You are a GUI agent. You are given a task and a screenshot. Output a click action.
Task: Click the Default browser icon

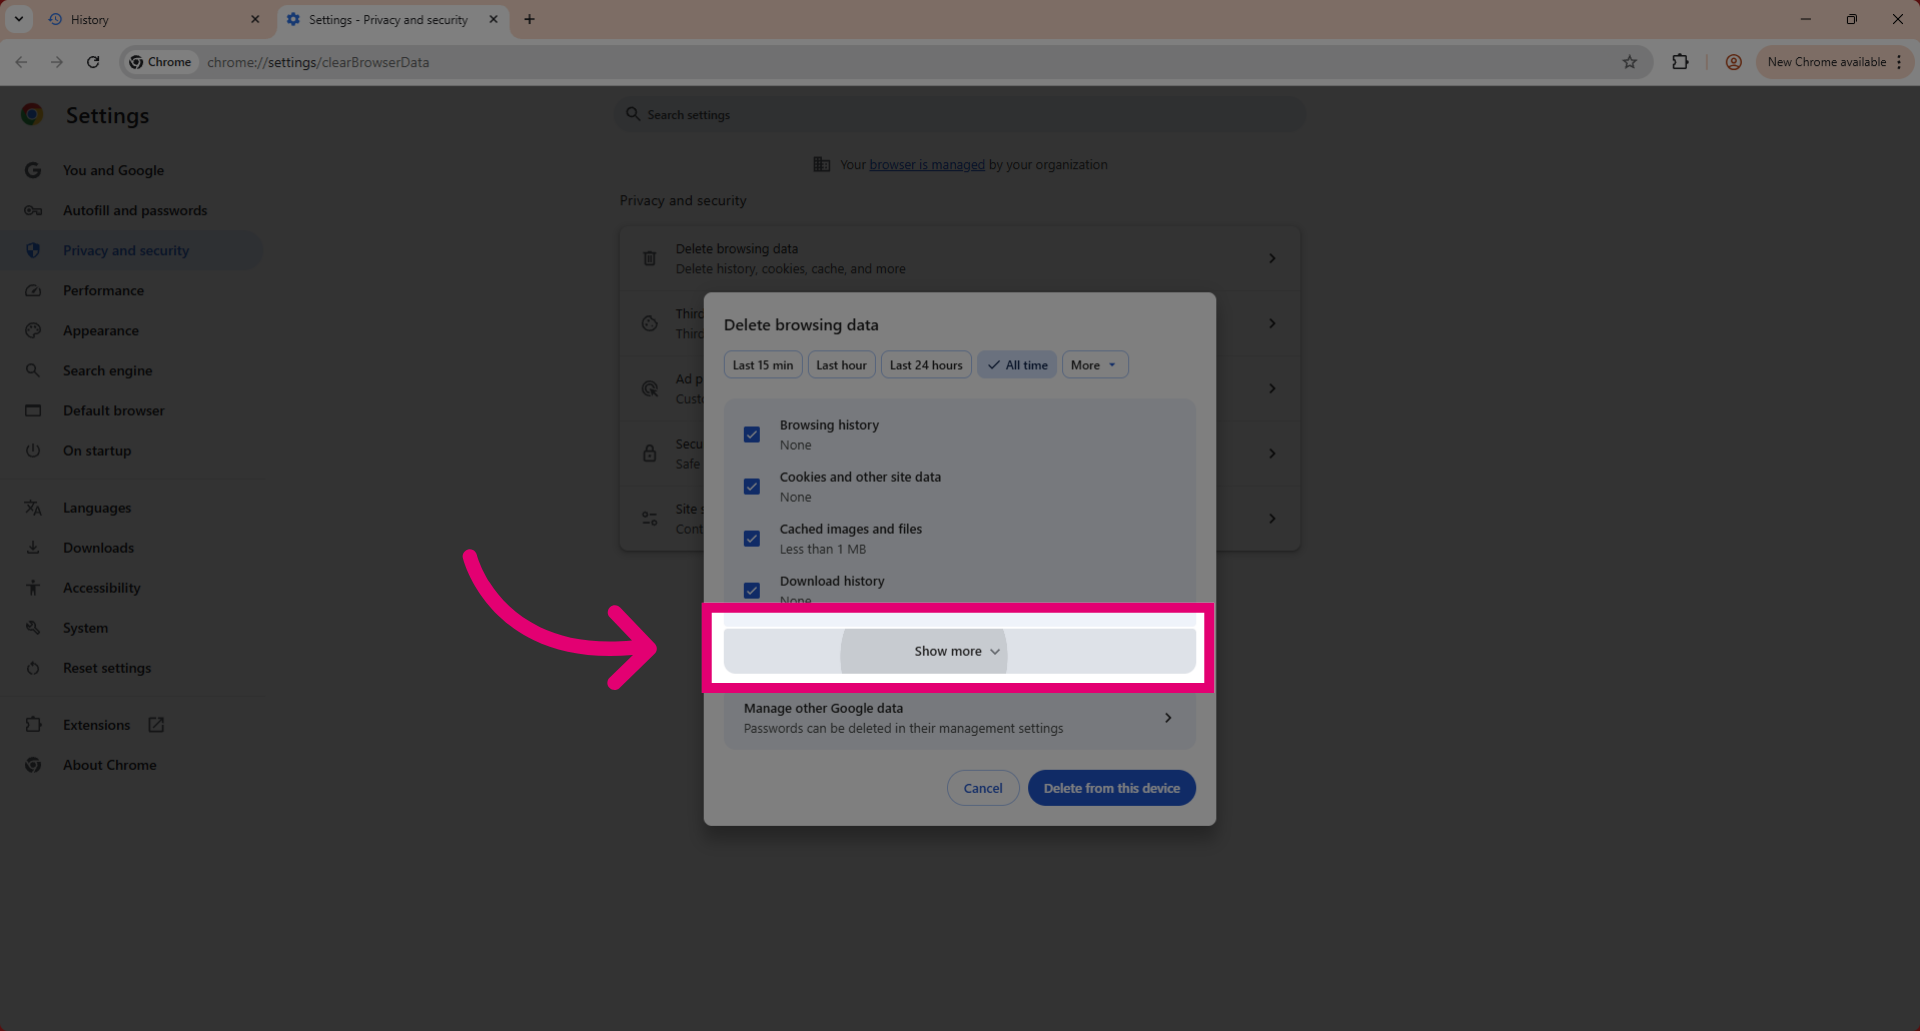33,410
